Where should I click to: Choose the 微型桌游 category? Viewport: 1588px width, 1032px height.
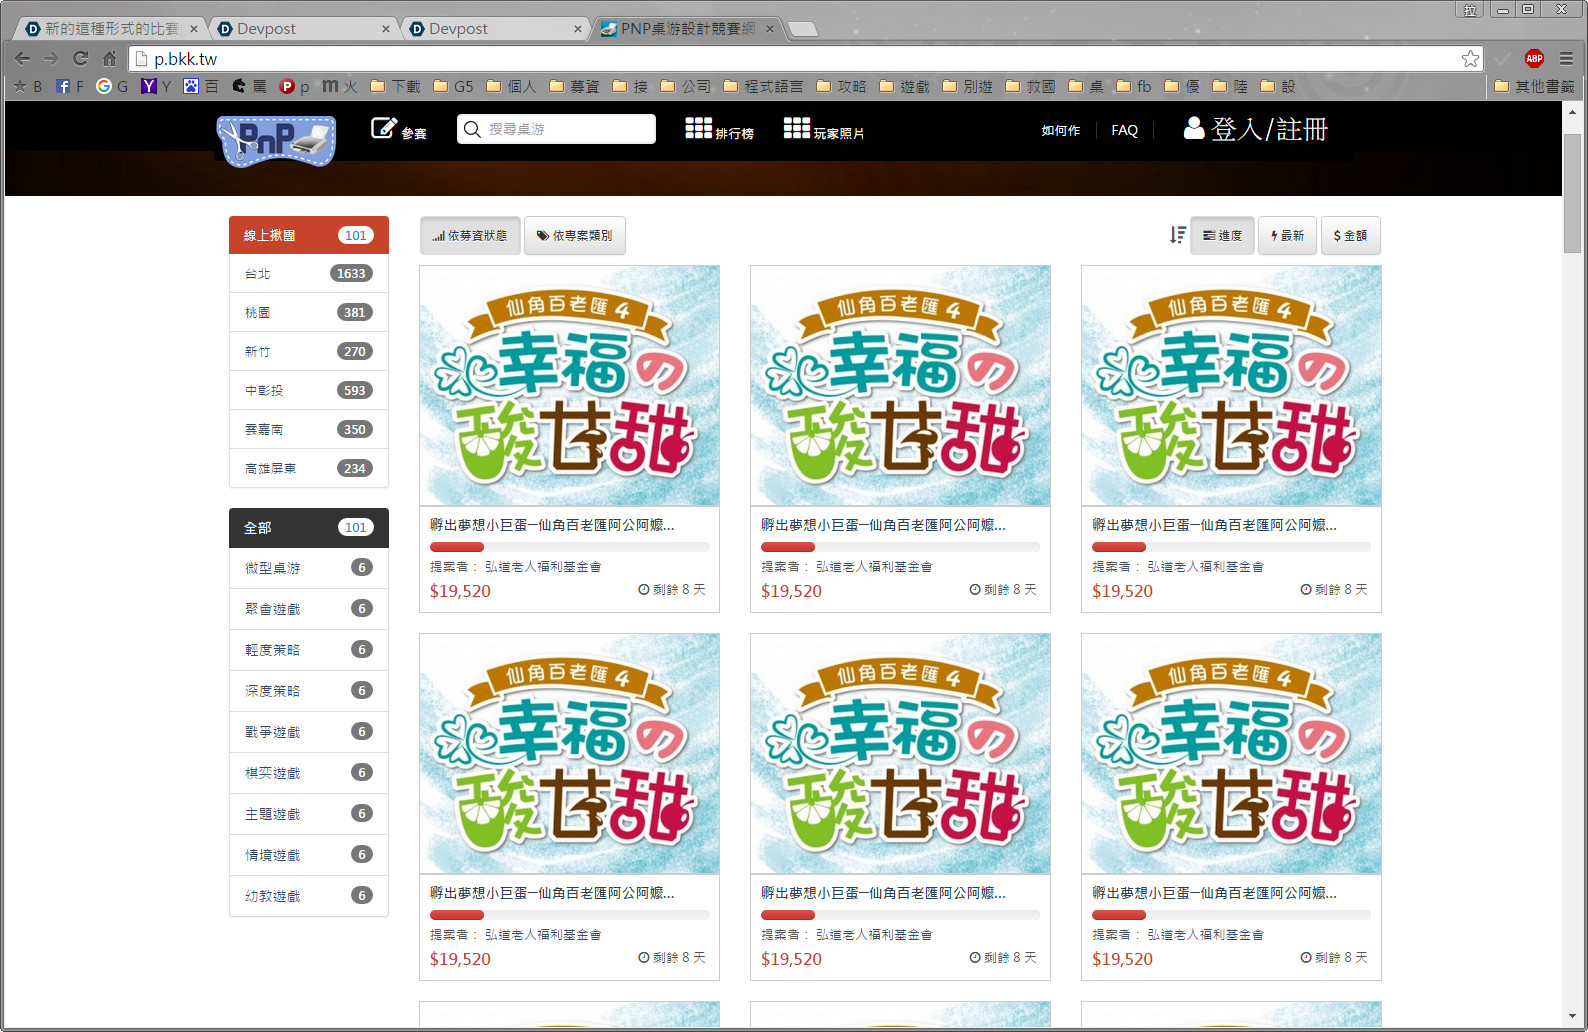309,567
